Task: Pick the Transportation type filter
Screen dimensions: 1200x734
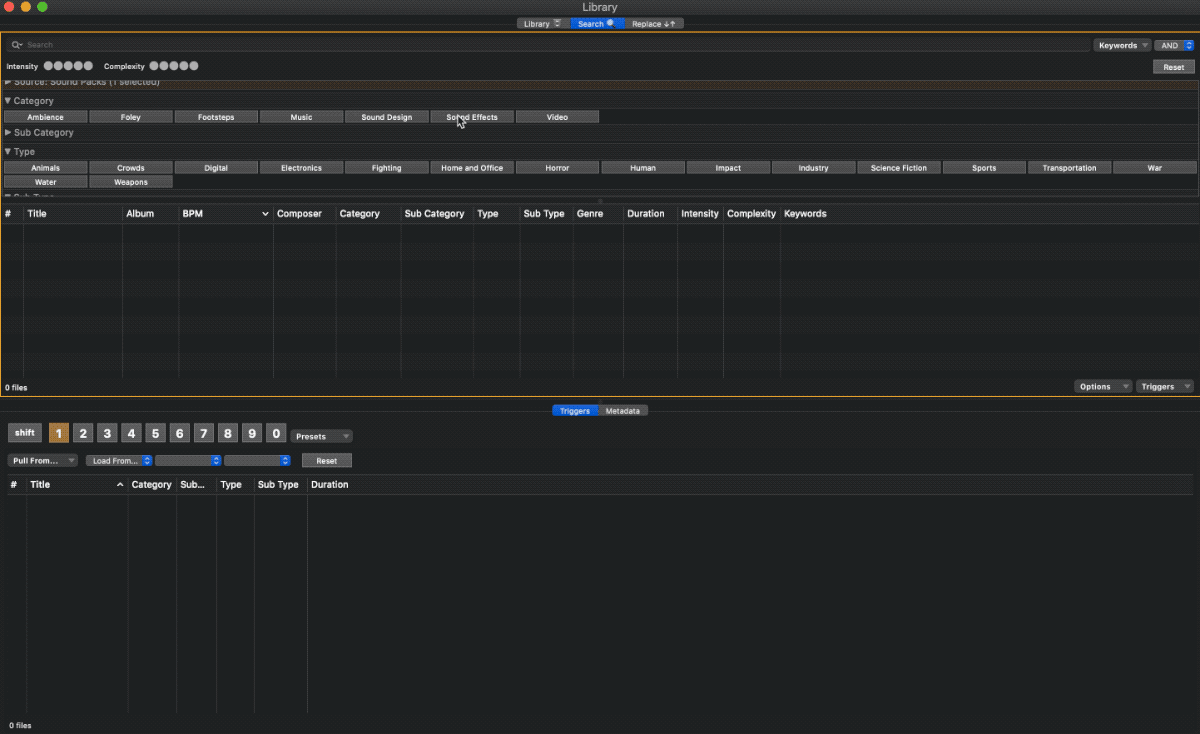Action: pyautogui.click(x=1069, y=168)
